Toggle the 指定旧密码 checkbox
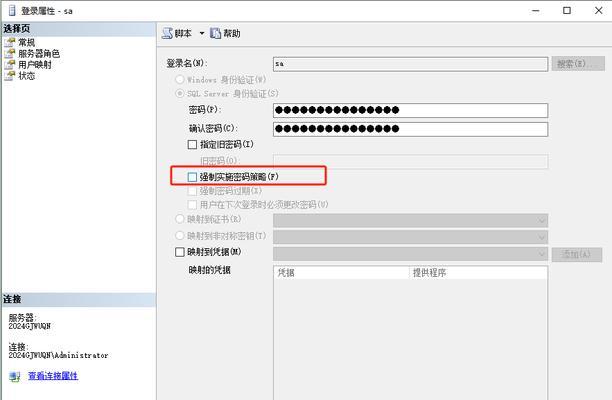This screenshot has height=400, width=612. [x=192, y=145]
